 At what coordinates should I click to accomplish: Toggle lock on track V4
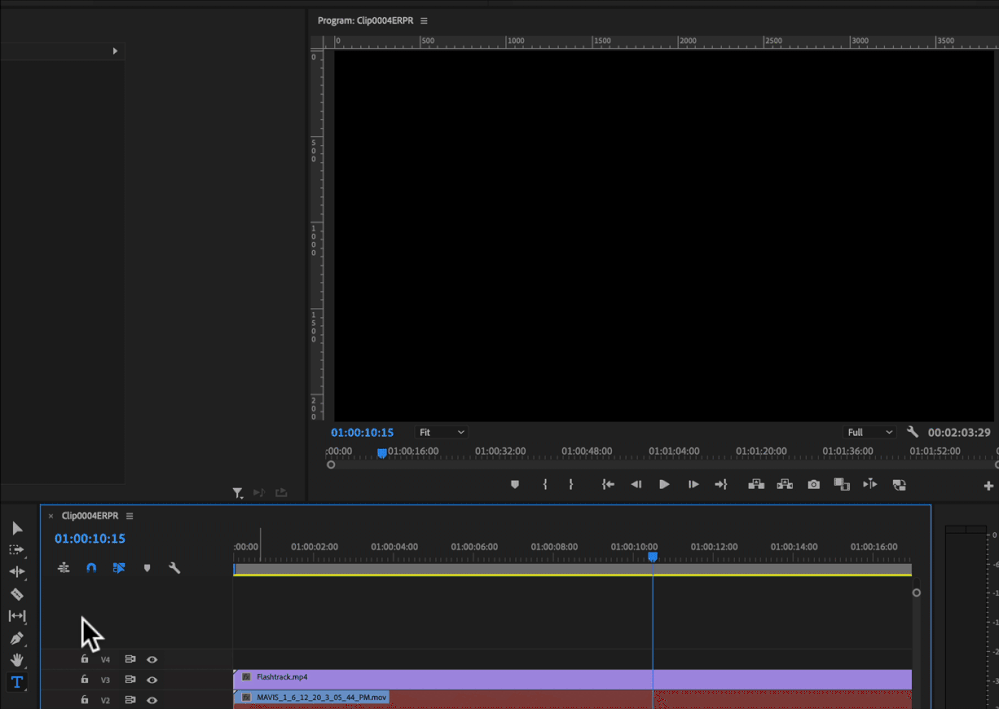point(85,660)
